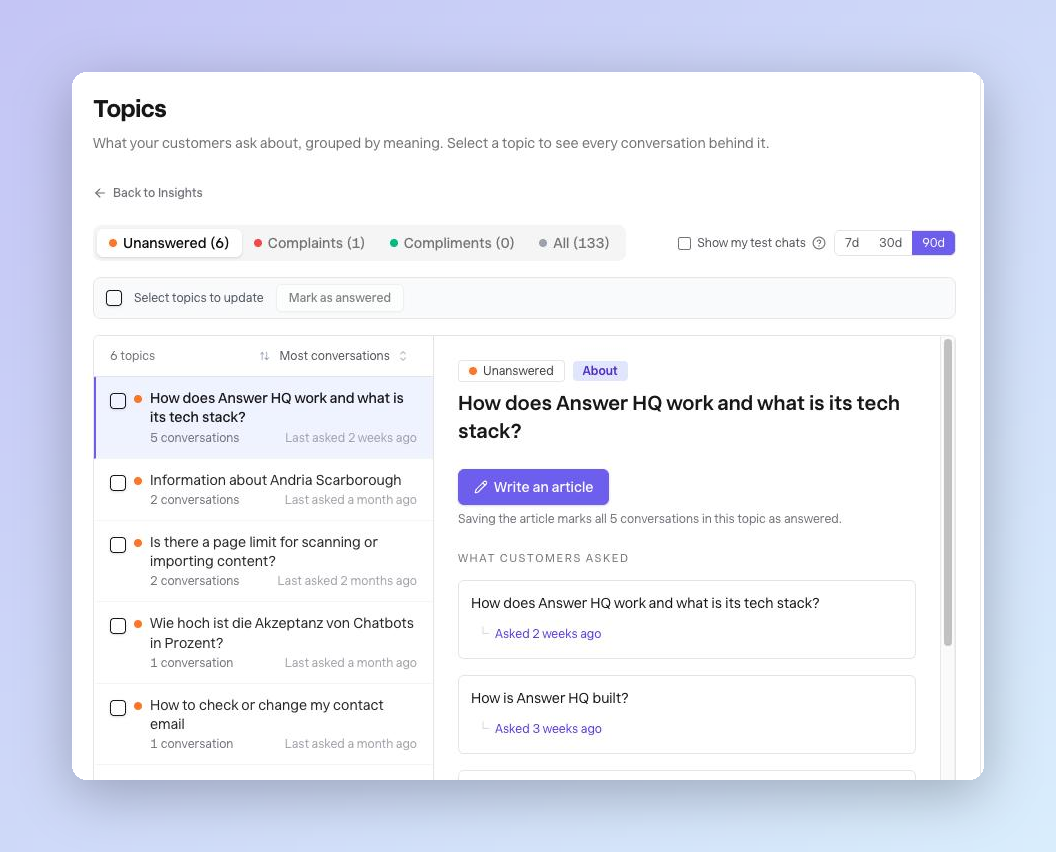The image size is (1056, 852).
Task: Click the sort arrows icon beside Most conversations
Action: pos(265,356)
